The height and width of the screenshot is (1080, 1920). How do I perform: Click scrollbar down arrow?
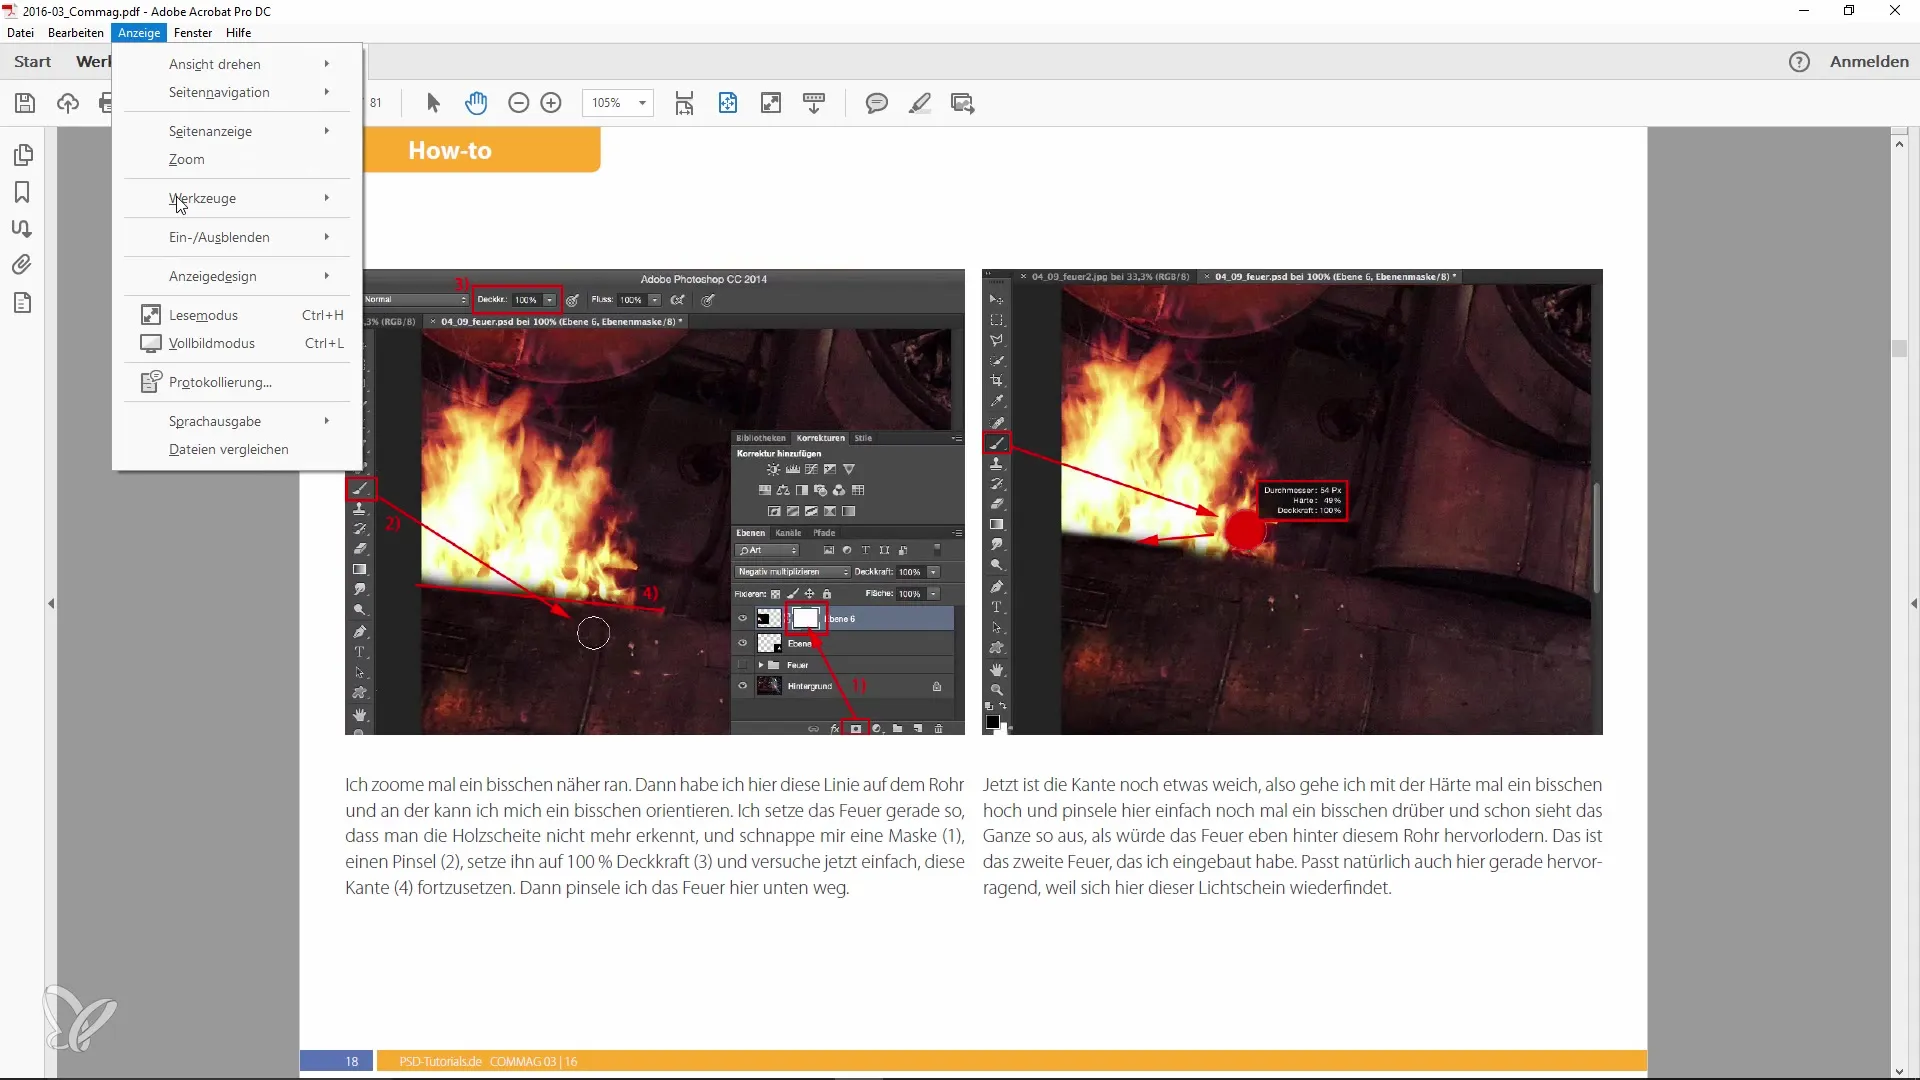(x=1899, y=1071)
